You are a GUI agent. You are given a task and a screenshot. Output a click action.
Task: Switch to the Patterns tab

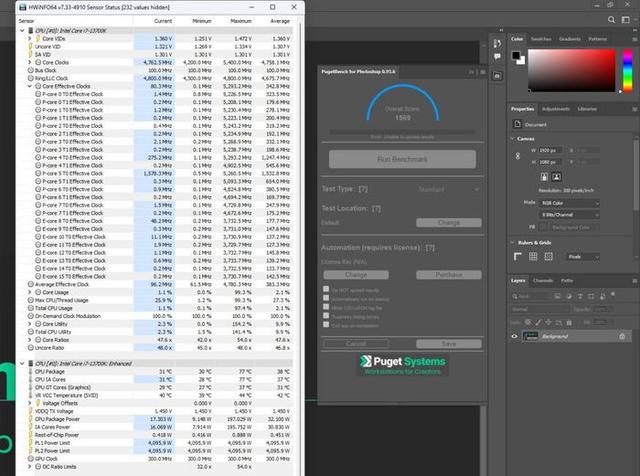click(x=597, y=39)
